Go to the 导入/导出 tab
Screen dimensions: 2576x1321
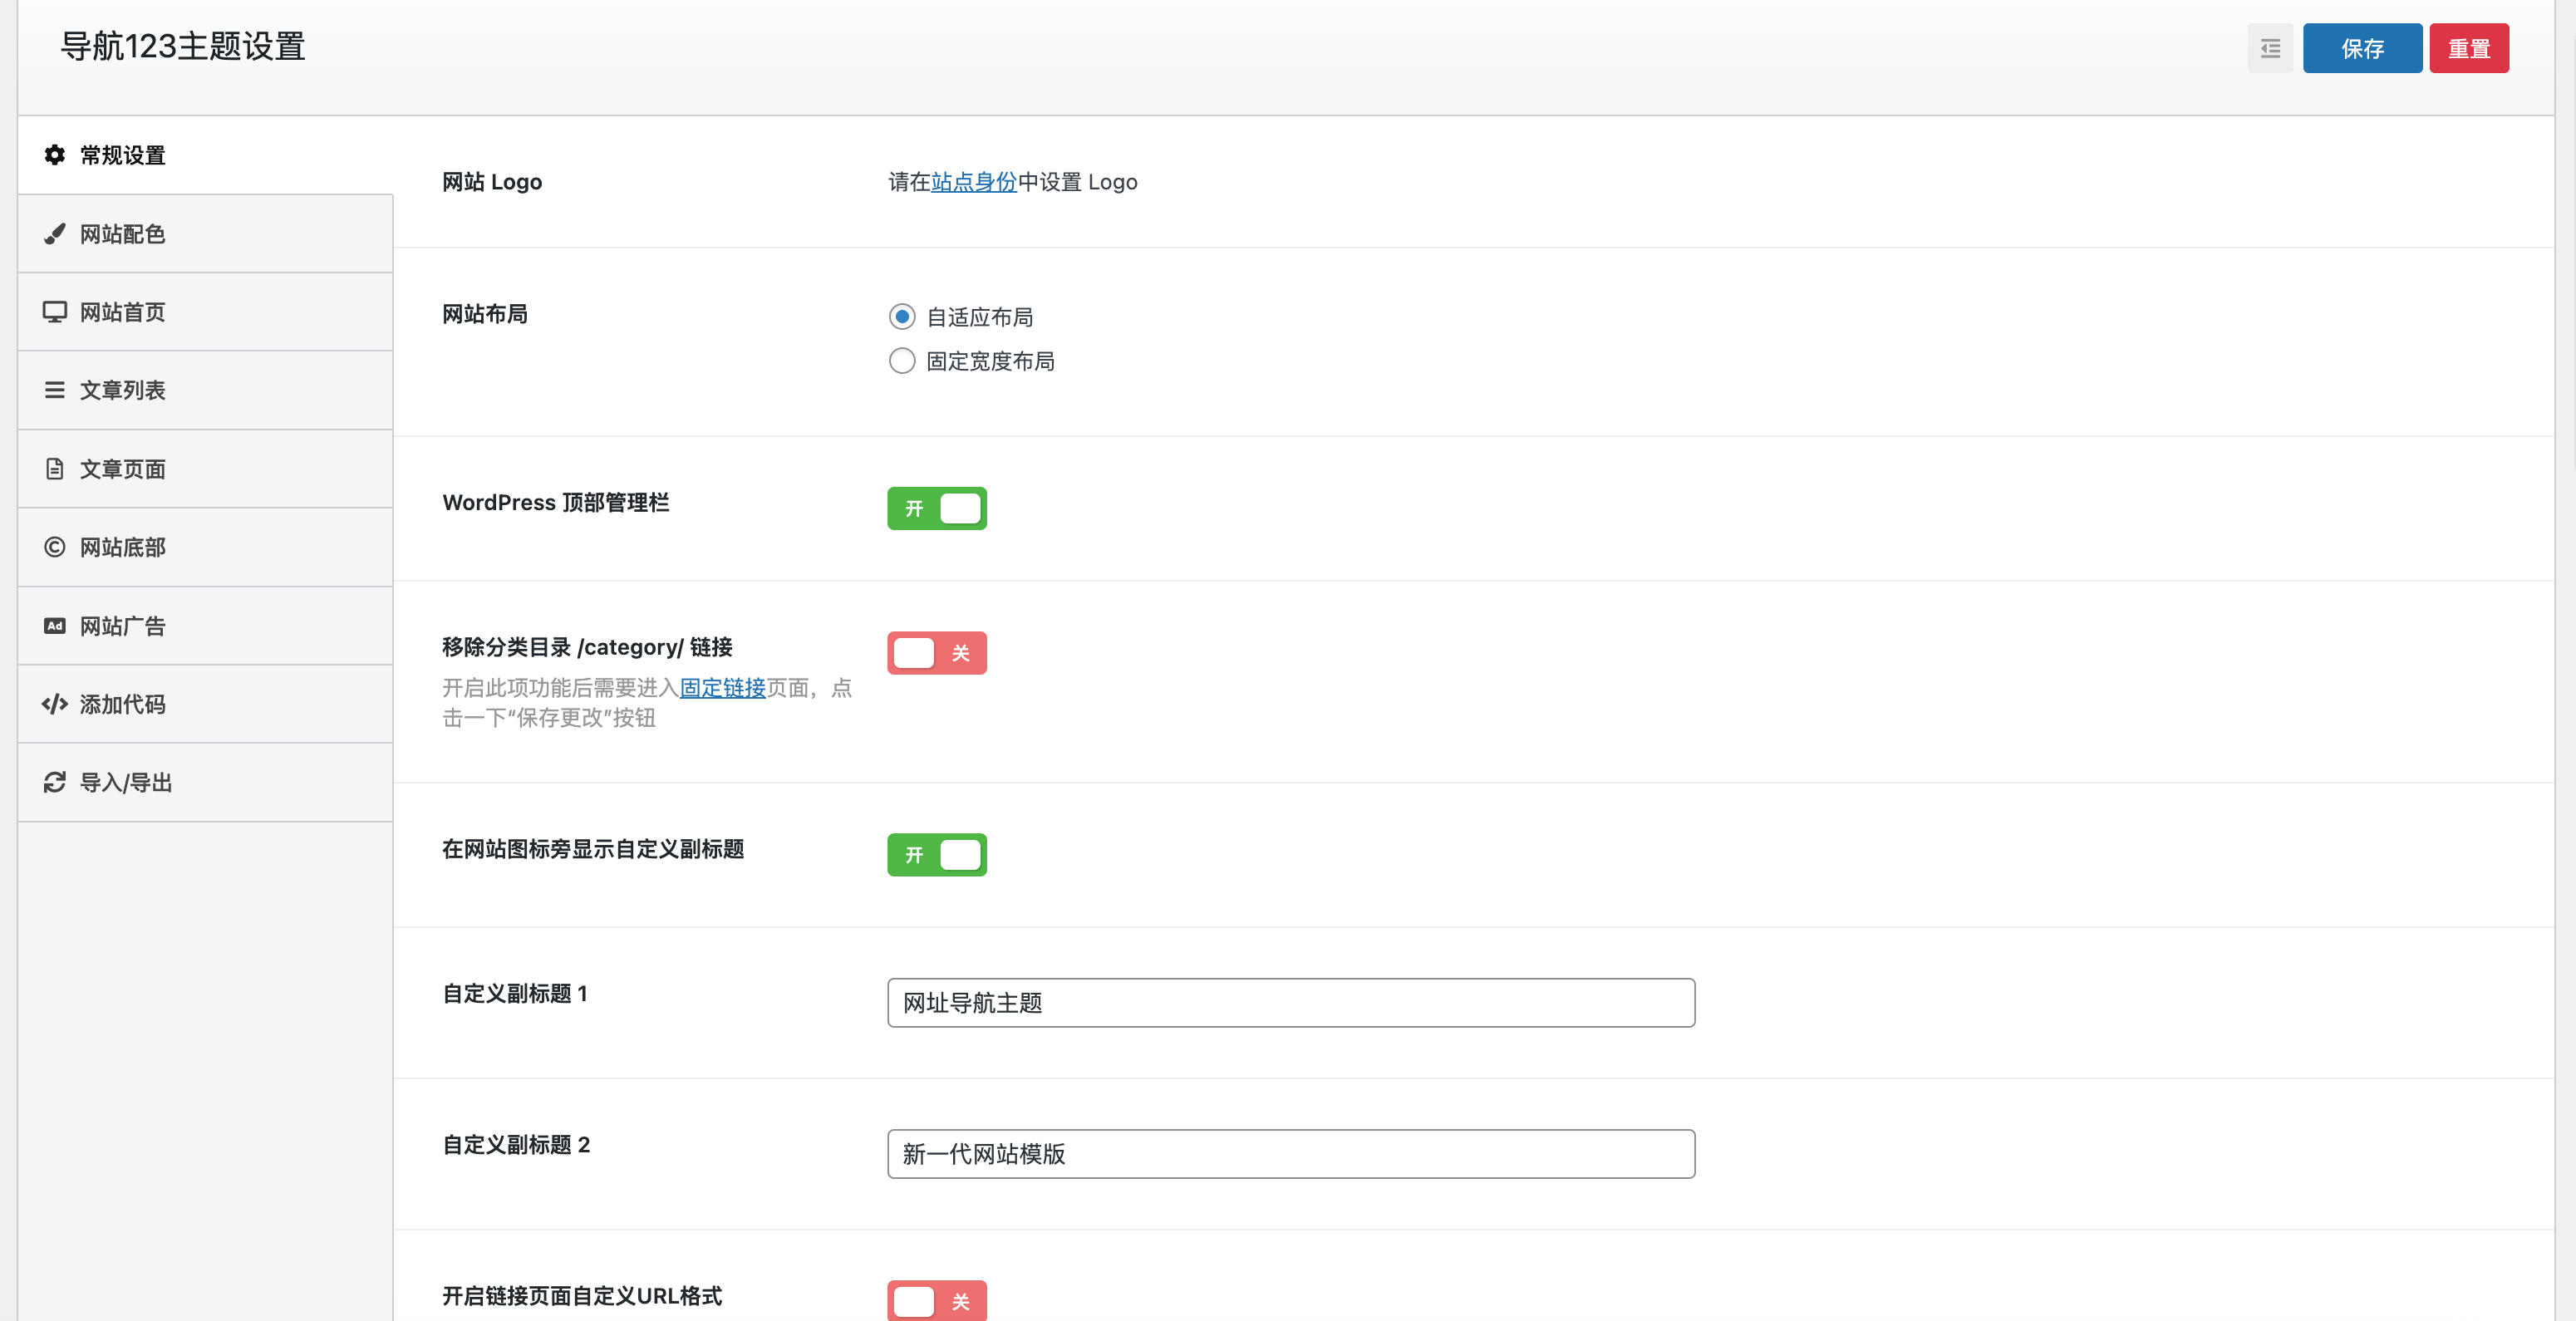205,782
